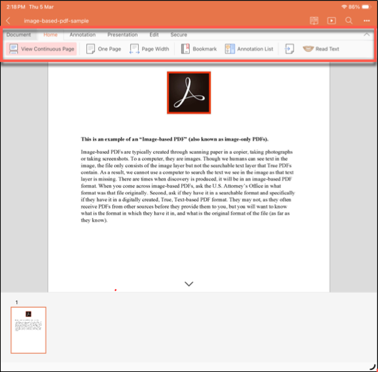The width and height of the screenshot is (378, 372).
Task: Click the Adobe Acrobat logo image in page
Action: pos(189,93)
